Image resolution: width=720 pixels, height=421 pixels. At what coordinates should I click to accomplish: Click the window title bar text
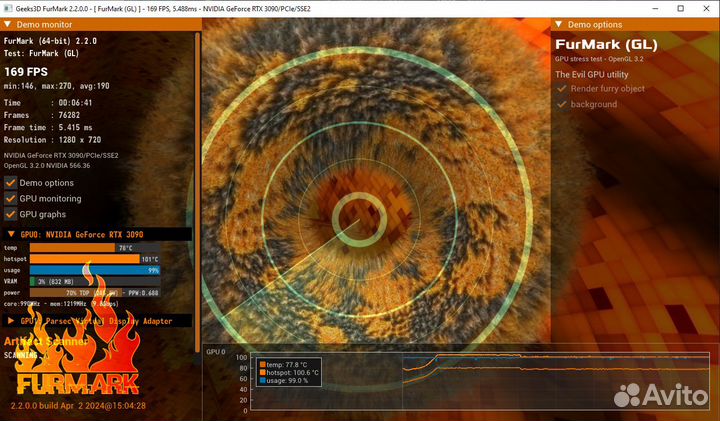click(163, 8)
